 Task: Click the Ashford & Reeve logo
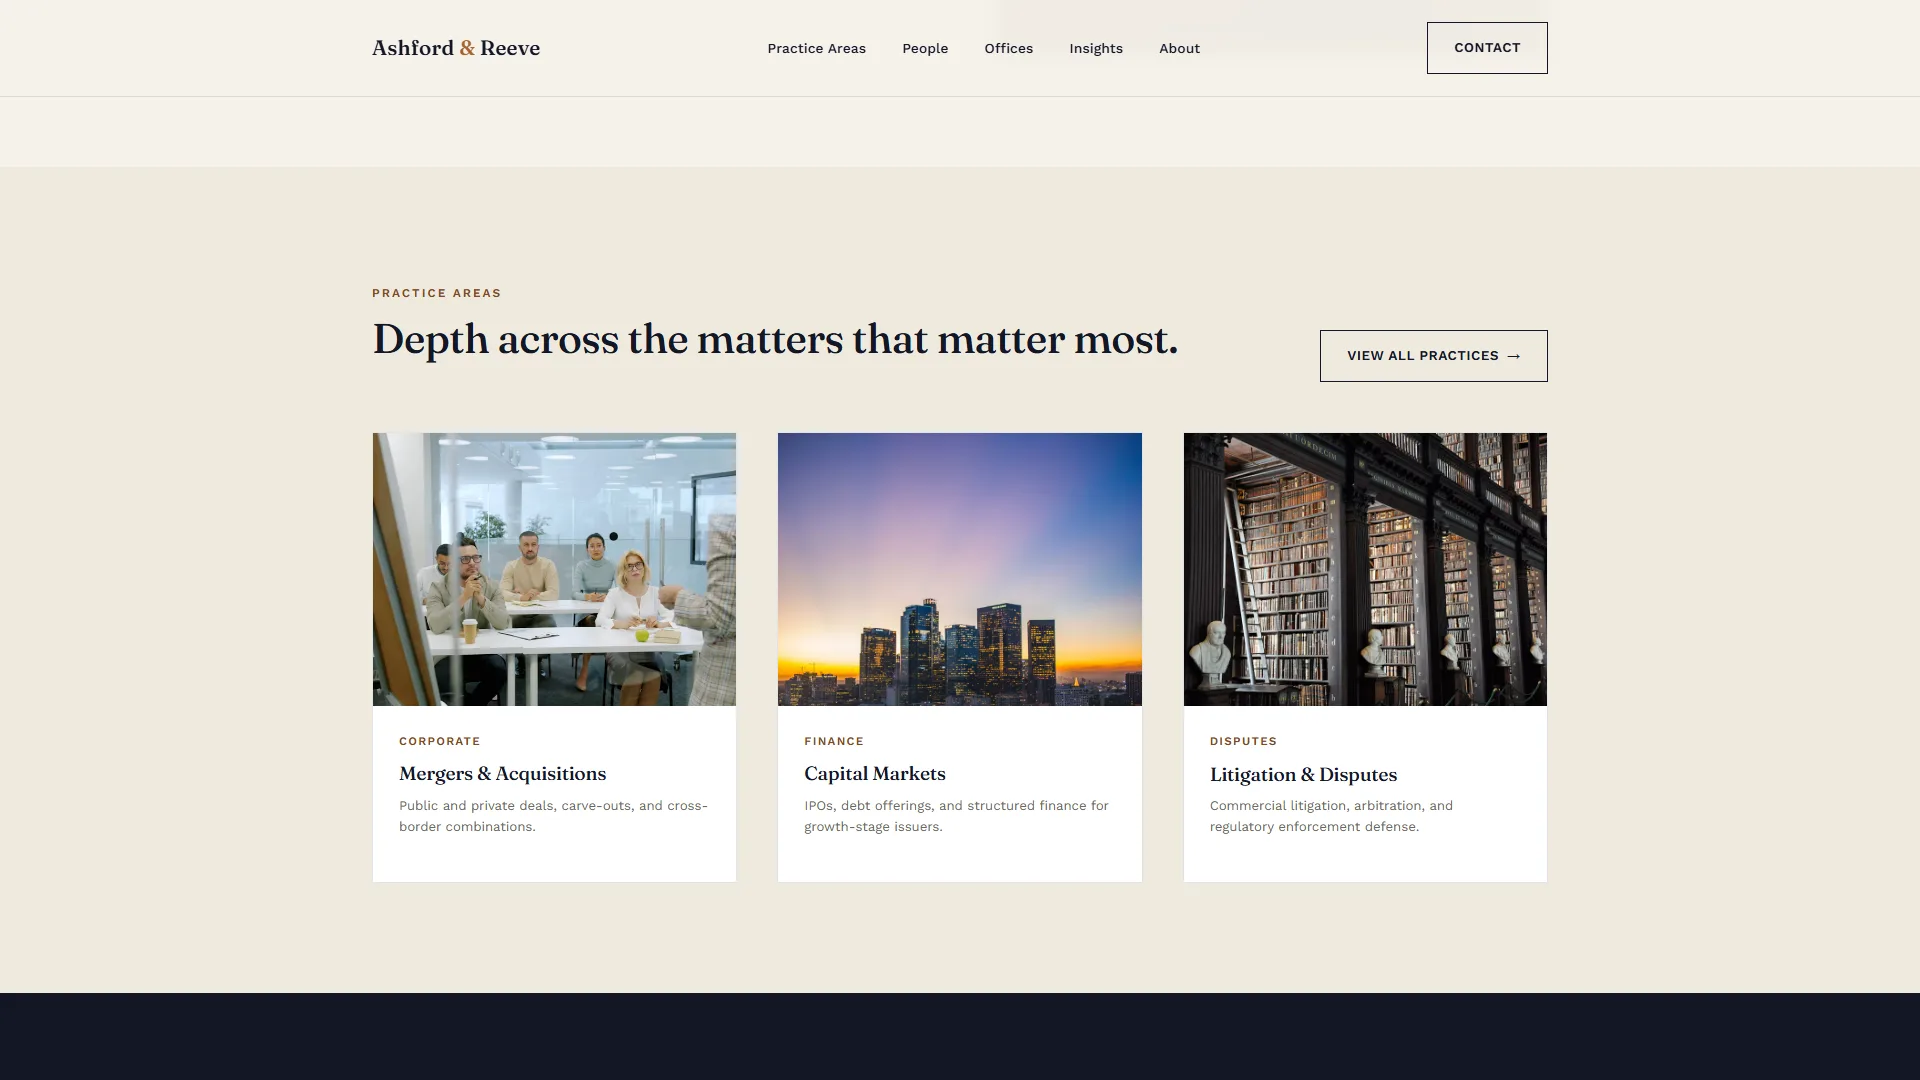click(x=456, y=48)
